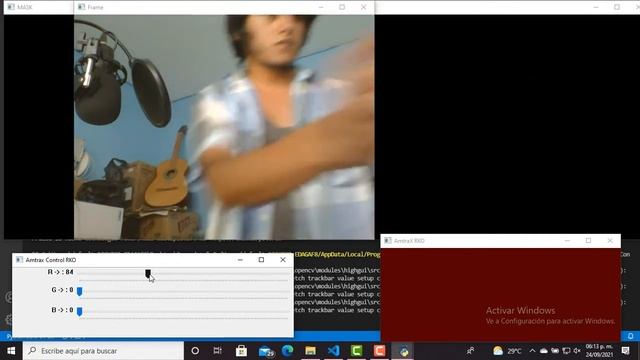This screenshot has width=640, height=360.
Task: Open the clock showing 24/09/2021
Action: 599,351
